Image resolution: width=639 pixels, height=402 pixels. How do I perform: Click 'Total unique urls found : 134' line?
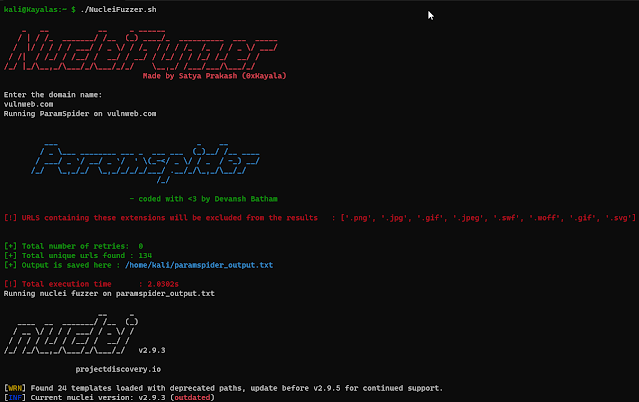pos(78,256)
